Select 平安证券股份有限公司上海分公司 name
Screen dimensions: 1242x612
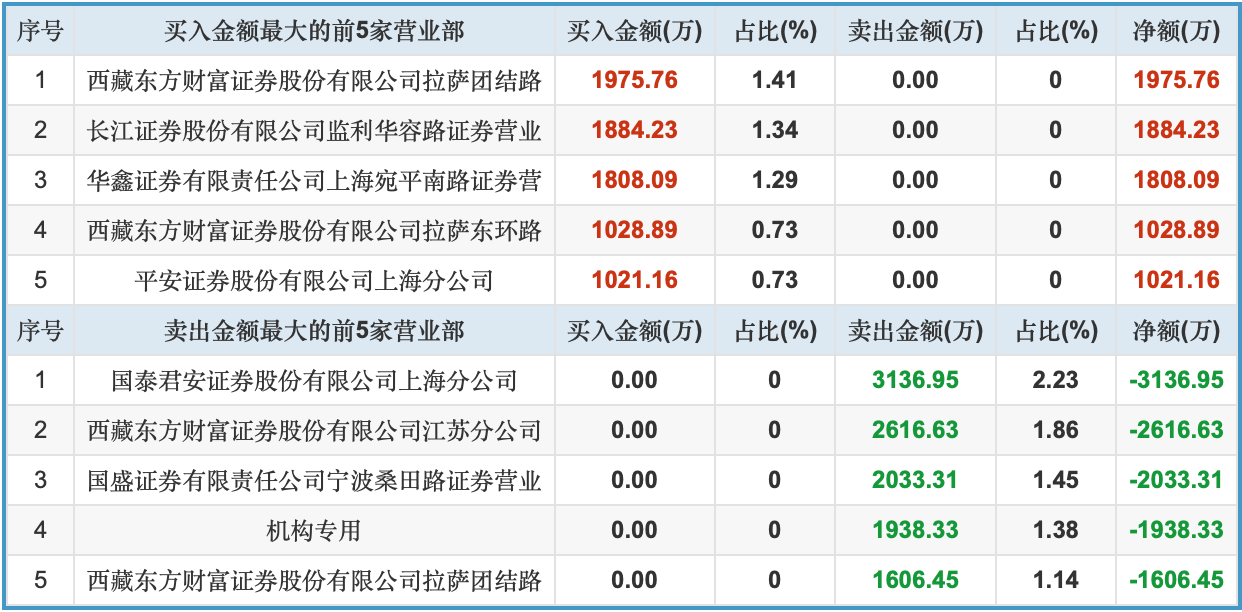[314, 280]
